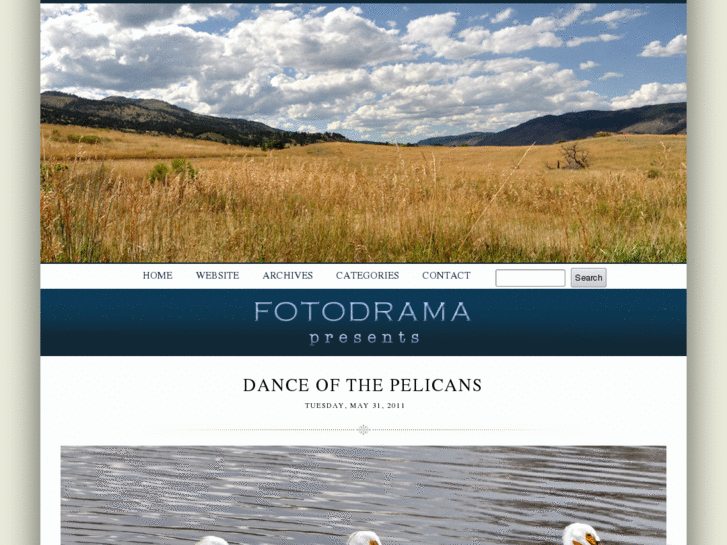
Task: Click the dark blue bar above the header photo
Action: 364,1
